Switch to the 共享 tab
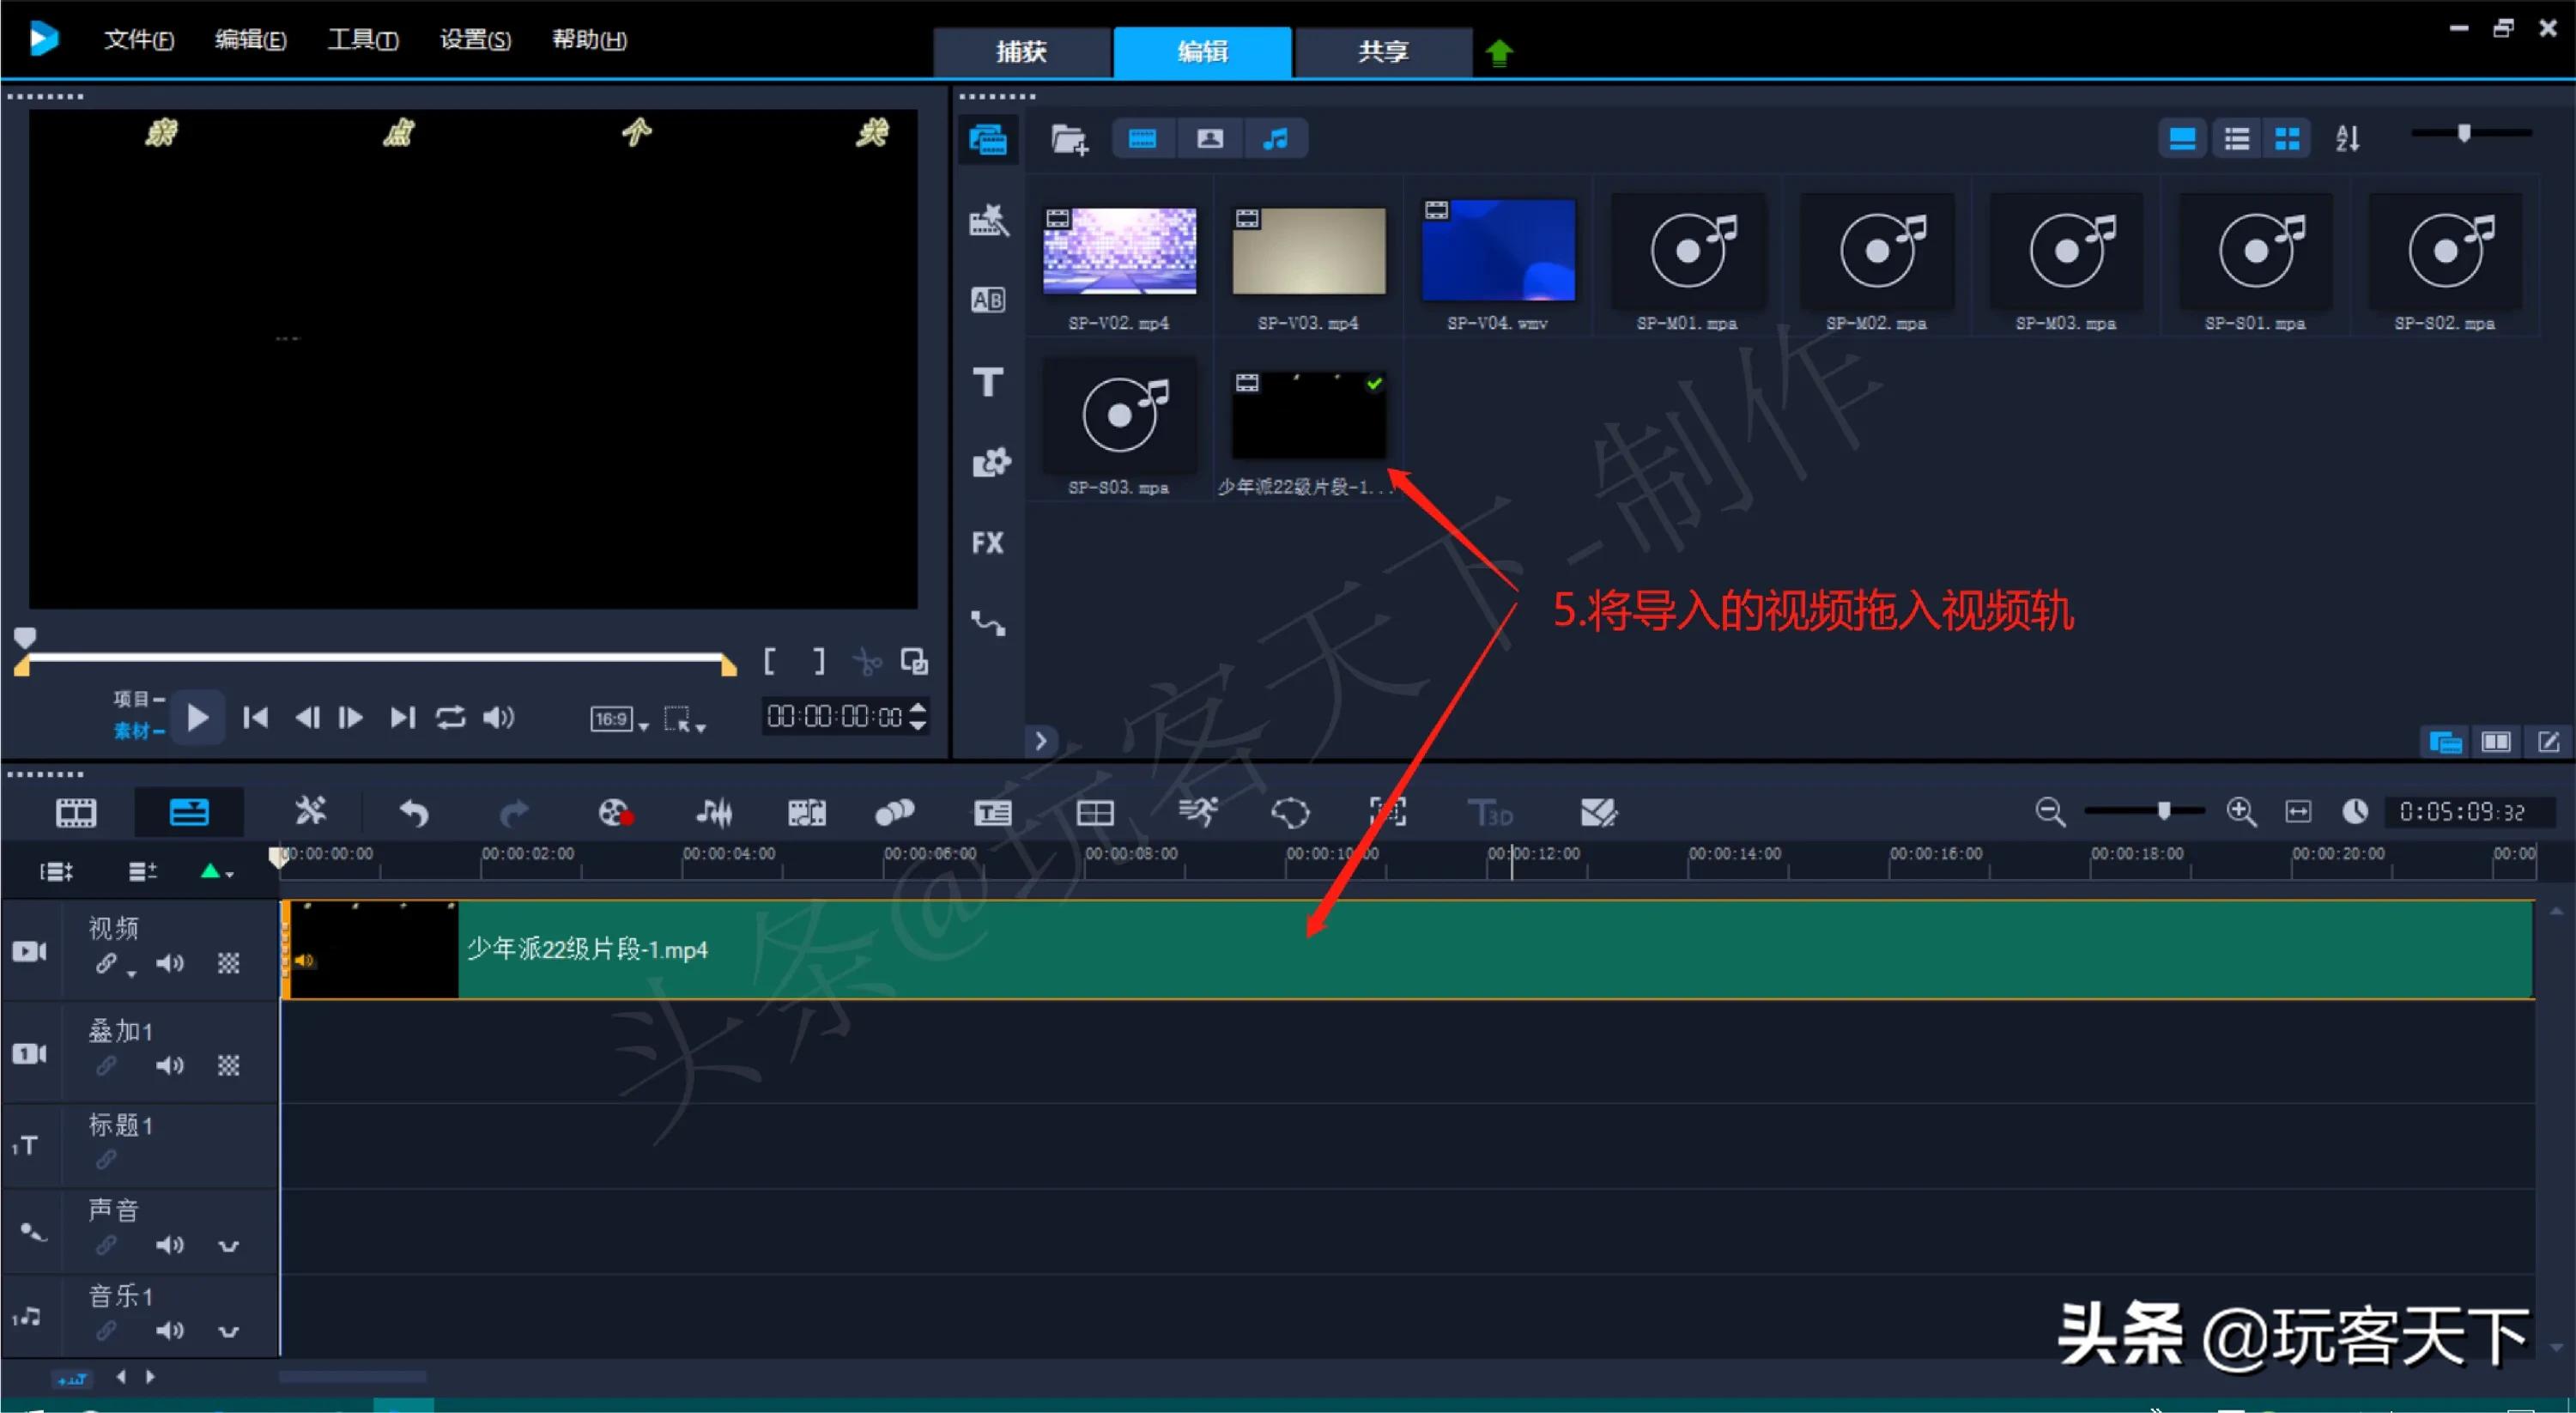This screenshot has width=2576, height=1413. tap(1382, 52)
